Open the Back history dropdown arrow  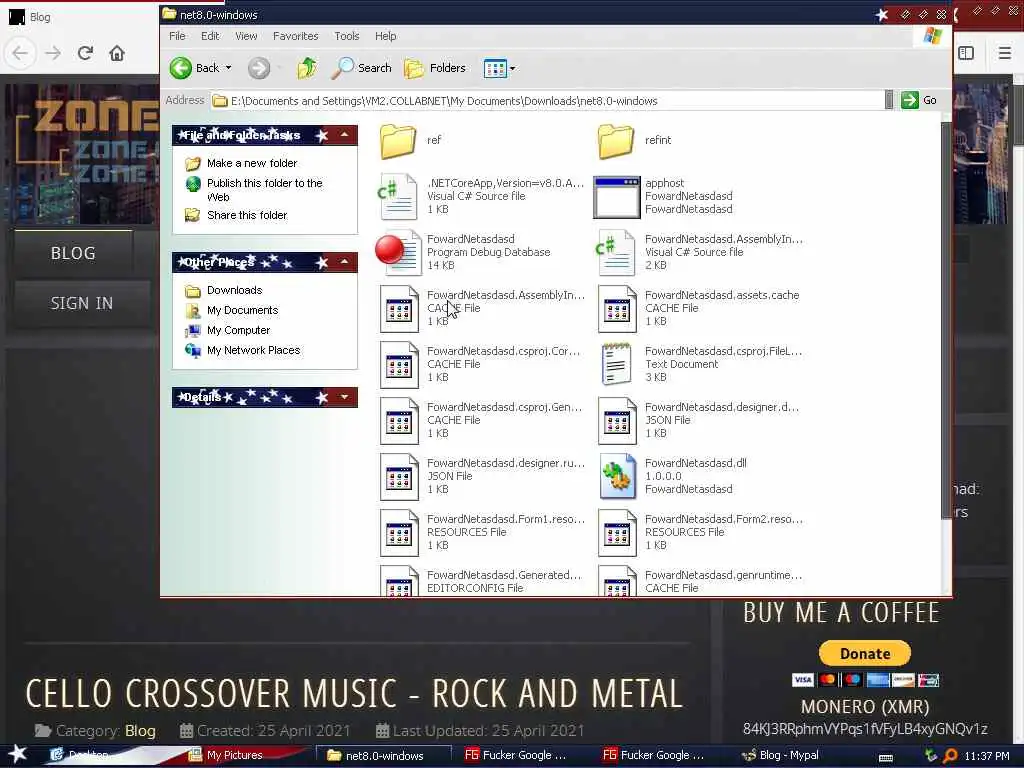click(x=229, y=68)
